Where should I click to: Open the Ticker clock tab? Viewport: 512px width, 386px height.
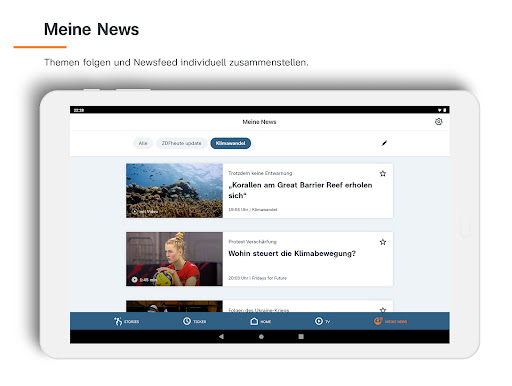tap(194, 321)
